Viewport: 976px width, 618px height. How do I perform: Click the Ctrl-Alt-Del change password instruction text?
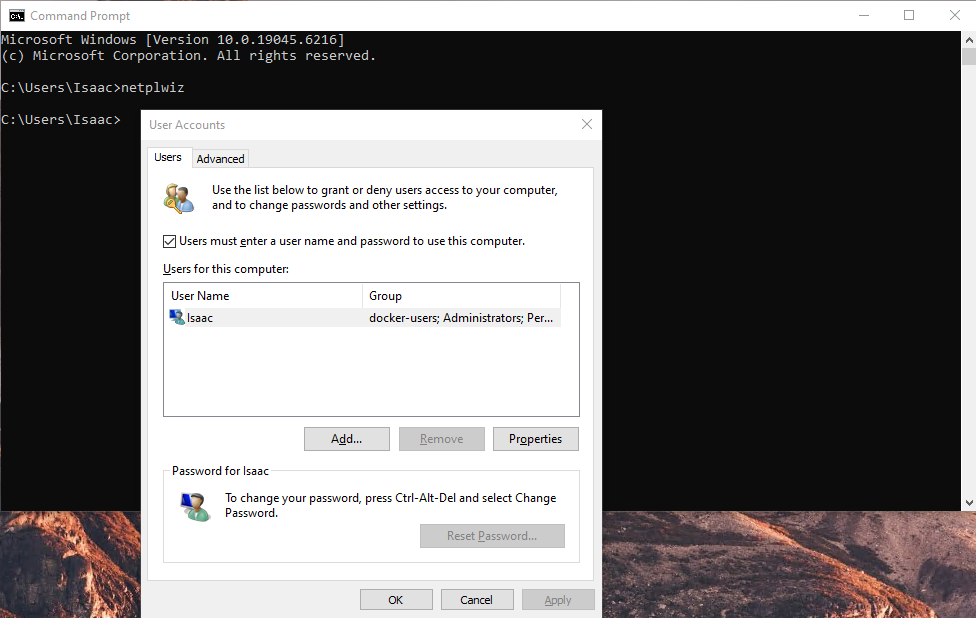click(390, 505)
